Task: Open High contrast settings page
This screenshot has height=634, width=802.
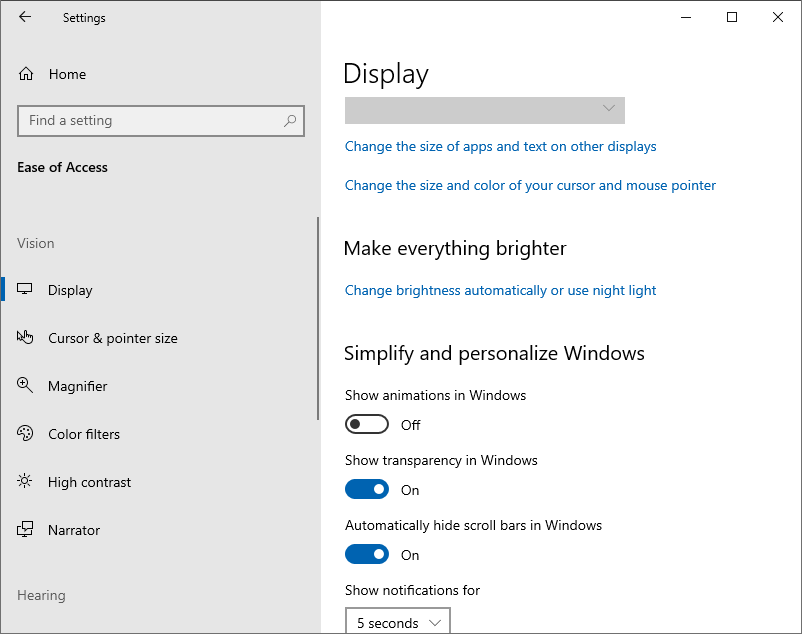Action: coord(90,482)
